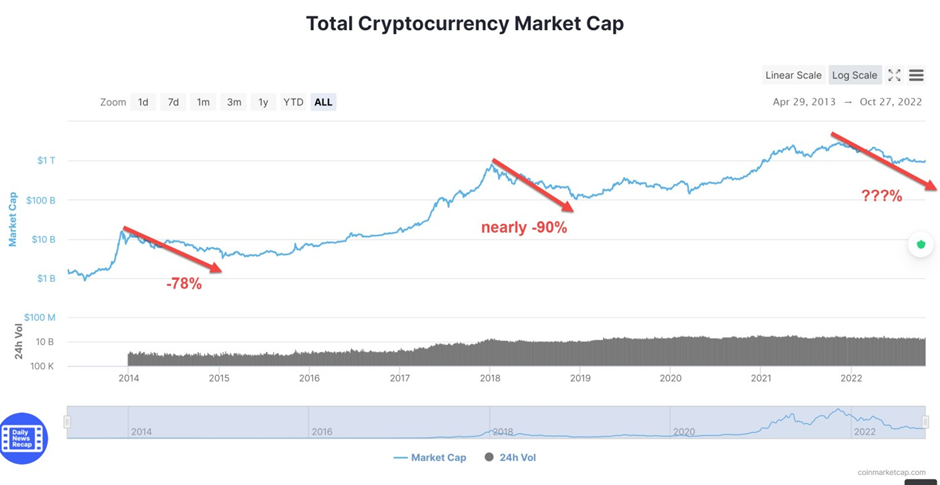
Task: Select the 1d zoom range
Action: (143, 102)
